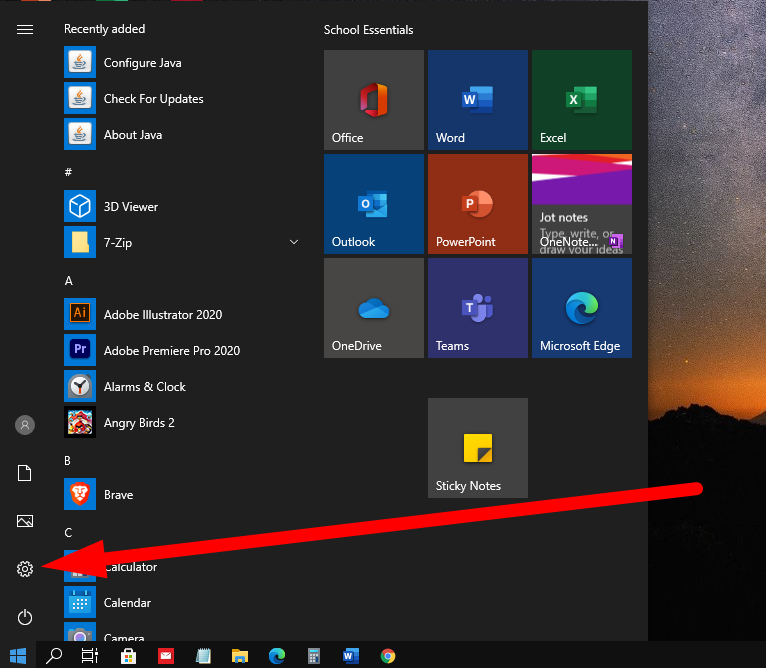The image size is (766, 668).
Task: Open Alarms & Clock app
Action: coord(183,387)
